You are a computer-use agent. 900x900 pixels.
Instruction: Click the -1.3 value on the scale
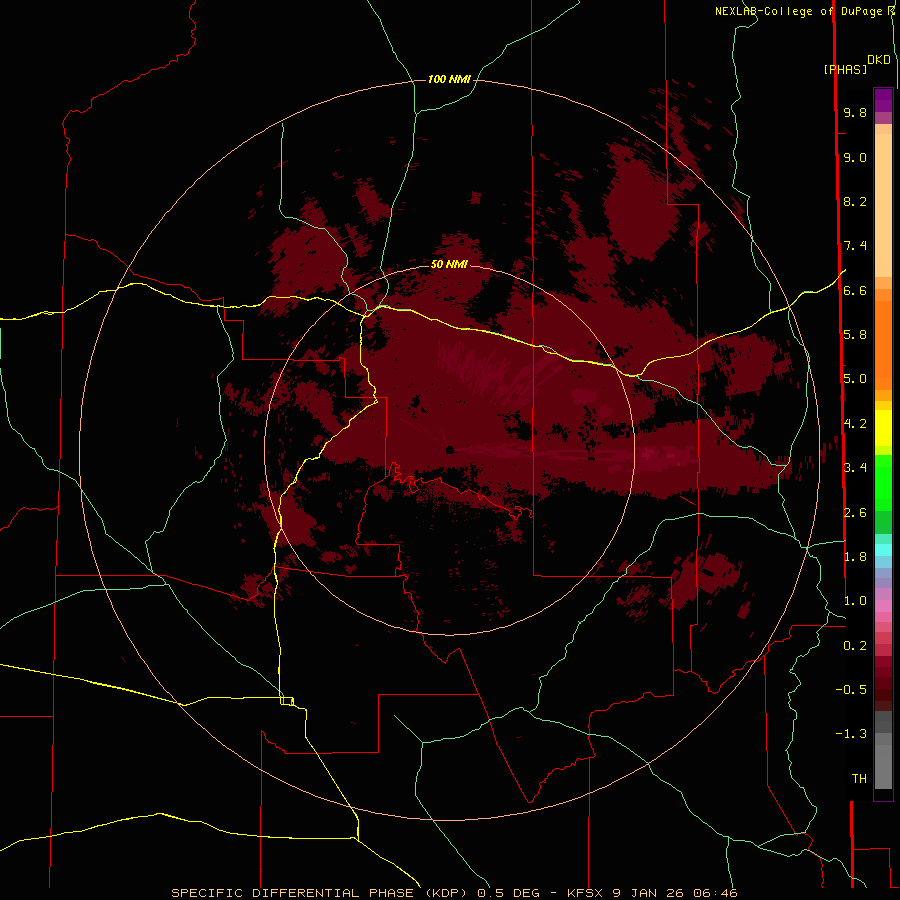click(x=851, y=734)
